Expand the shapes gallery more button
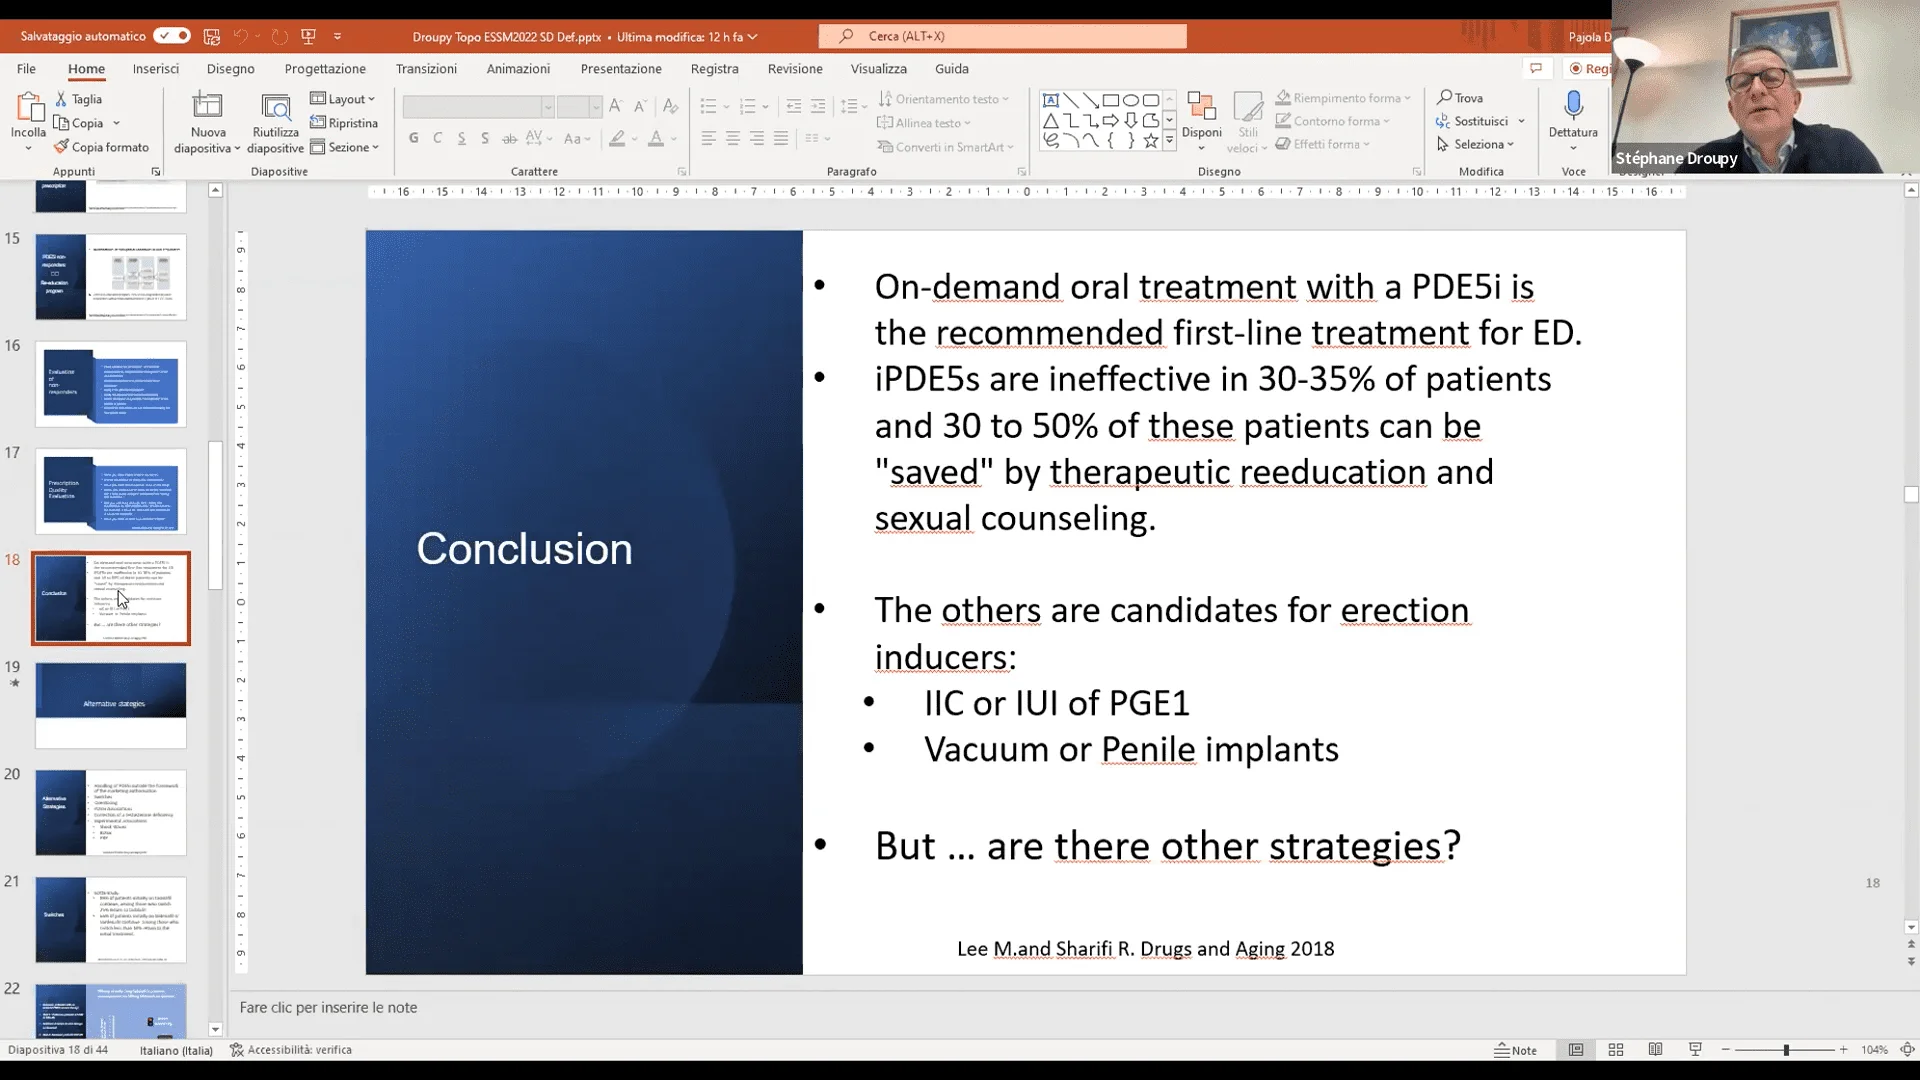Viewport: 1920px width, 1080px height. 1169,142
